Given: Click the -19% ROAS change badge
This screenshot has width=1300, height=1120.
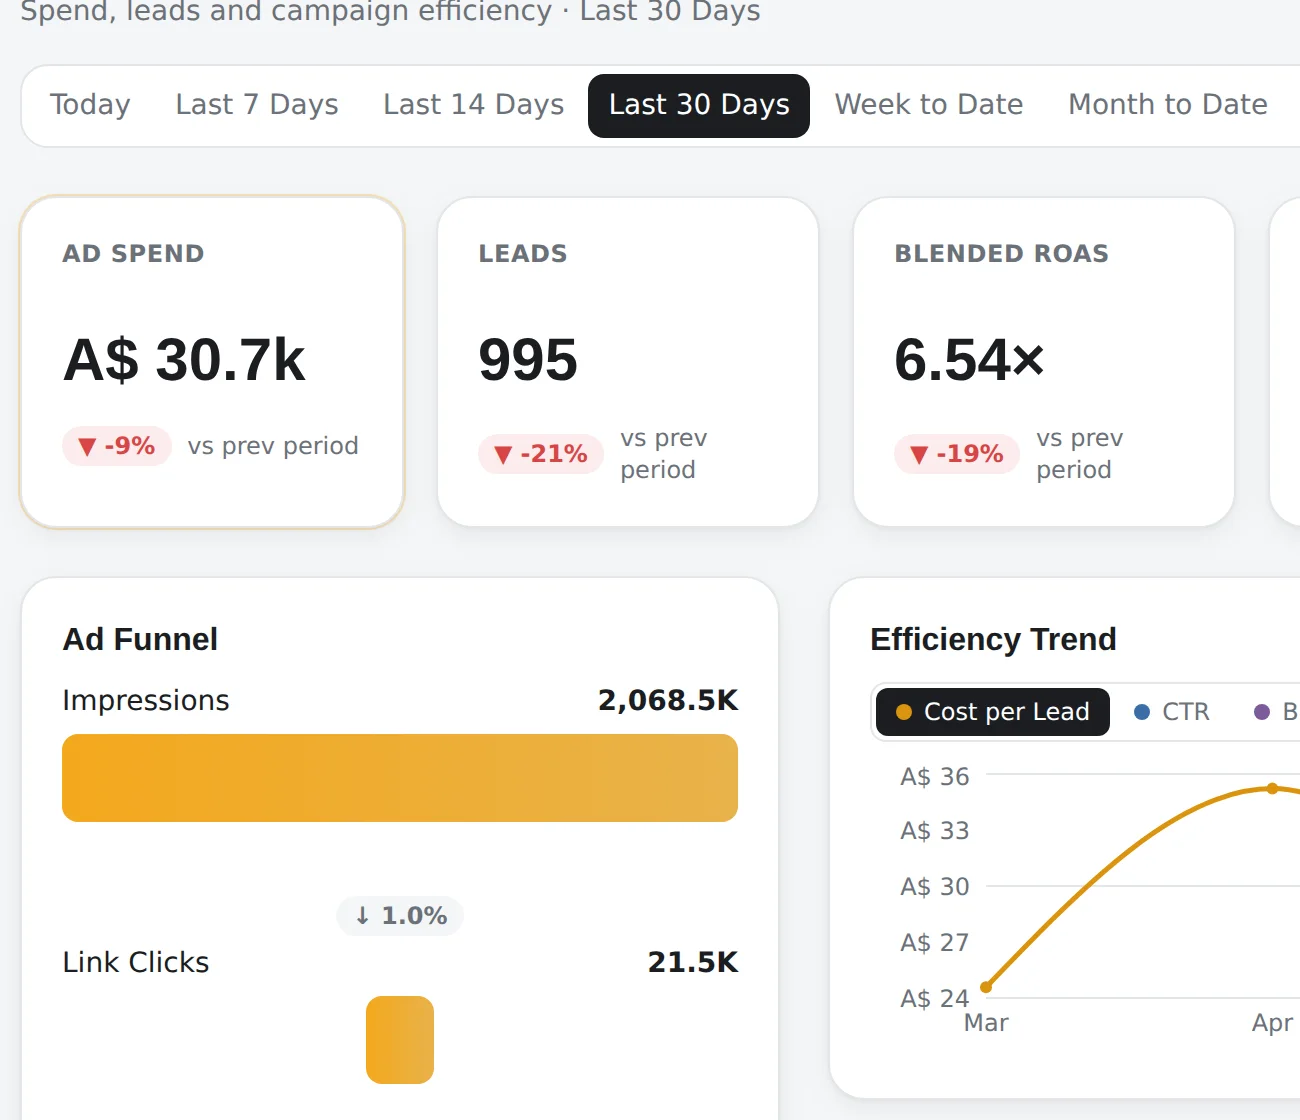Looking at the screenshot, I should point(957,454).
